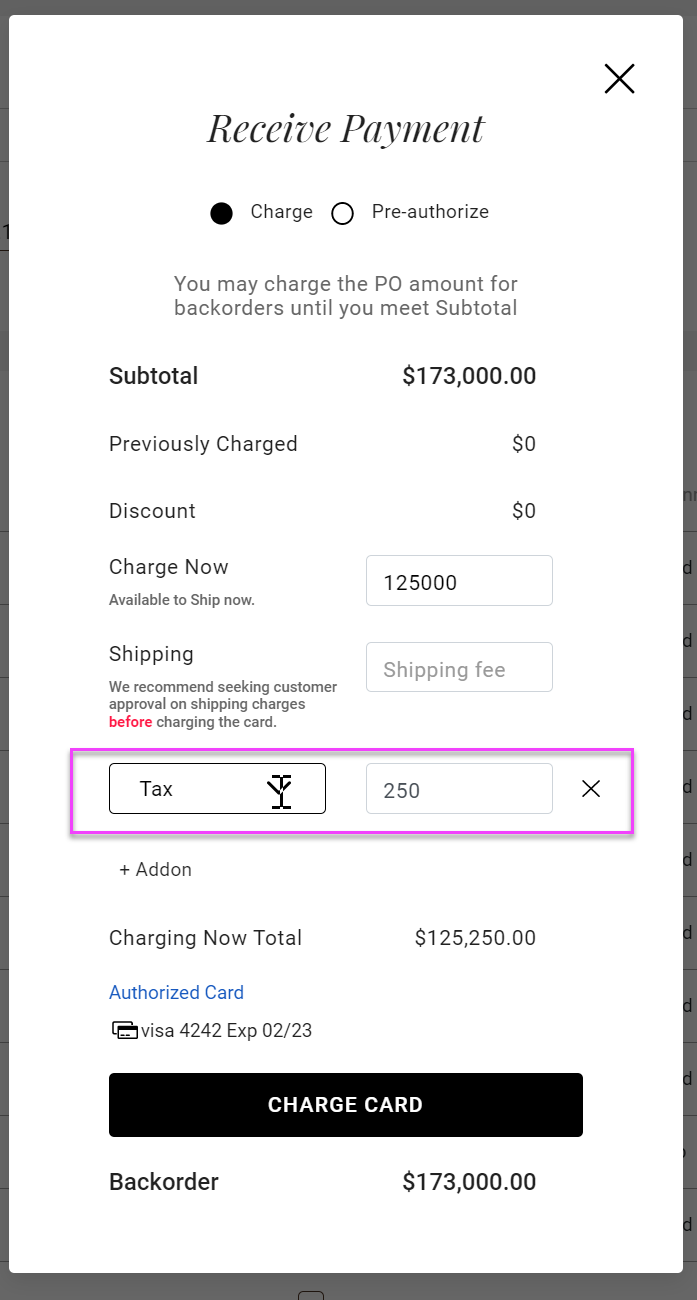Open the Authorized Card link
The height and width of the screenshot is (1300, 697).
(176, 993)
